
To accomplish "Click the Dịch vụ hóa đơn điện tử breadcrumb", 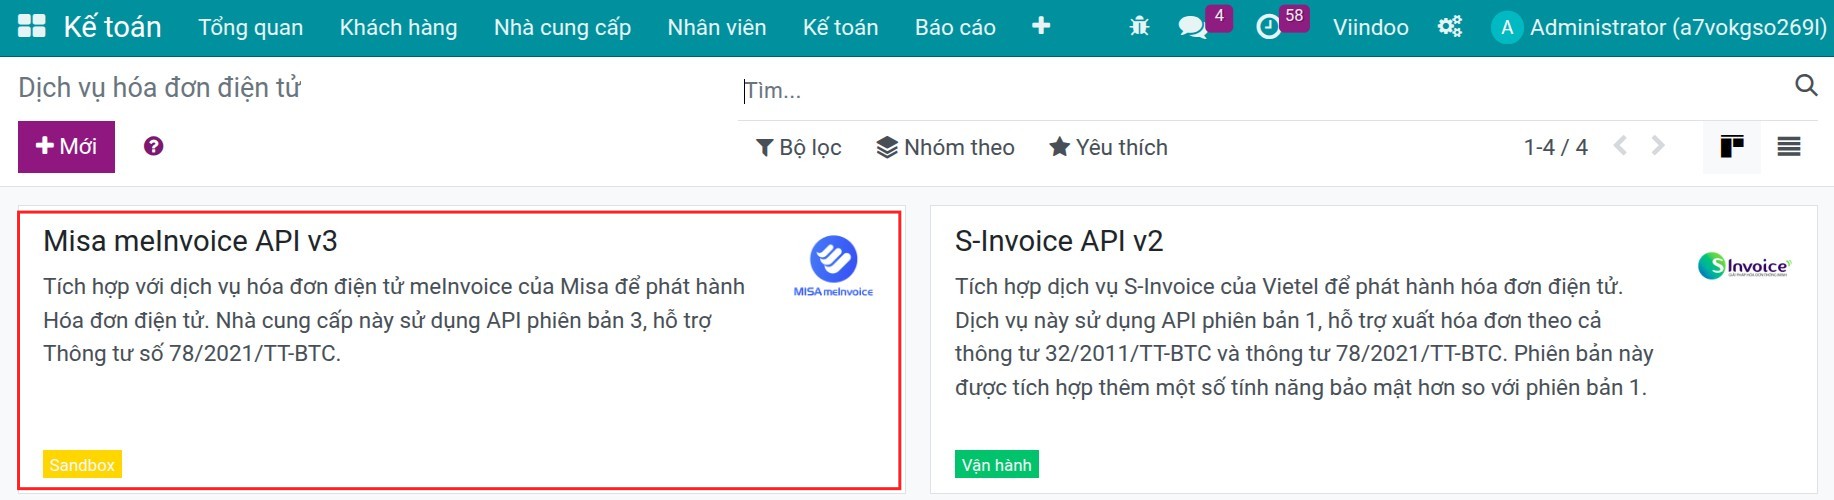I will tap(159, 88).
